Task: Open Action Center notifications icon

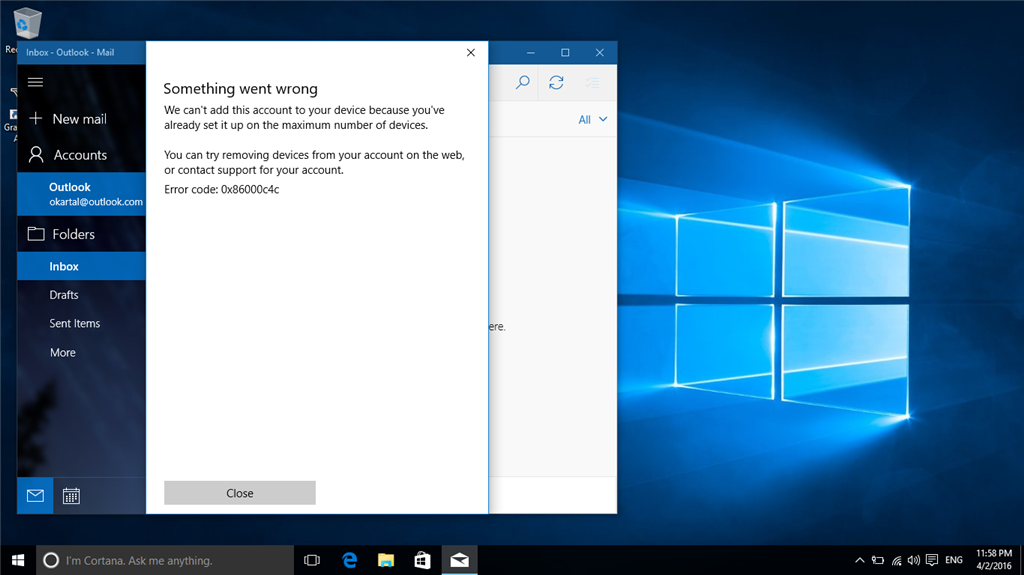Action: tap(932, 560)
